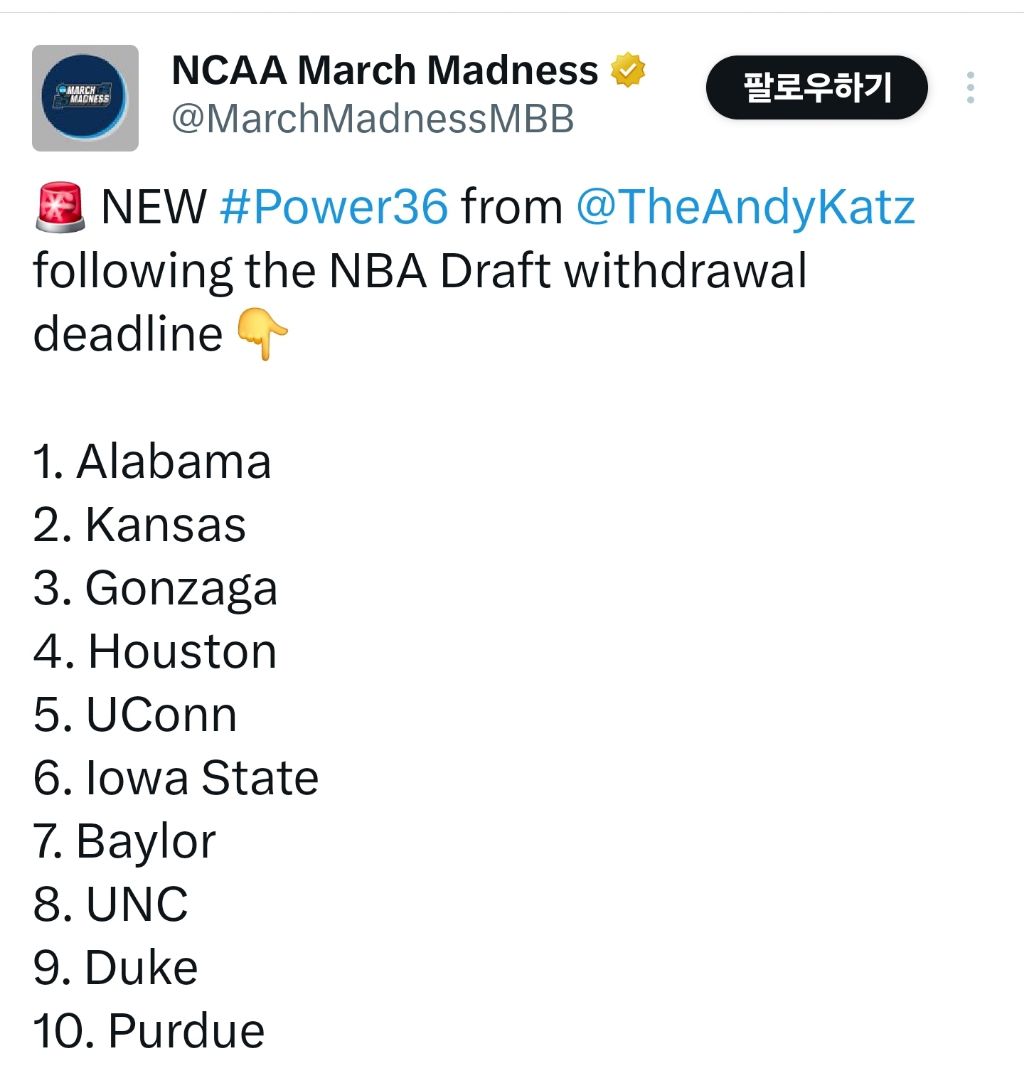Screen dimensions: 1024x1078
Task: Open the @TheAndyKatz mention link
Action: point(745,208)
